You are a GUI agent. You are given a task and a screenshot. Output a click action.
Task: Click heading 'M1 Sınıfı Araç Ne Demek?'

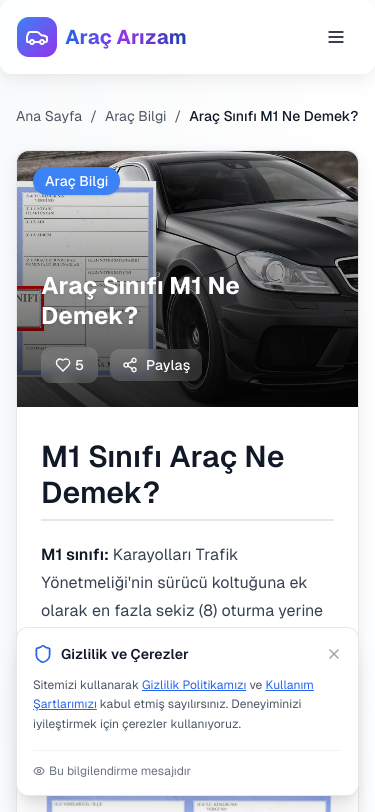[x=163, y=475]
